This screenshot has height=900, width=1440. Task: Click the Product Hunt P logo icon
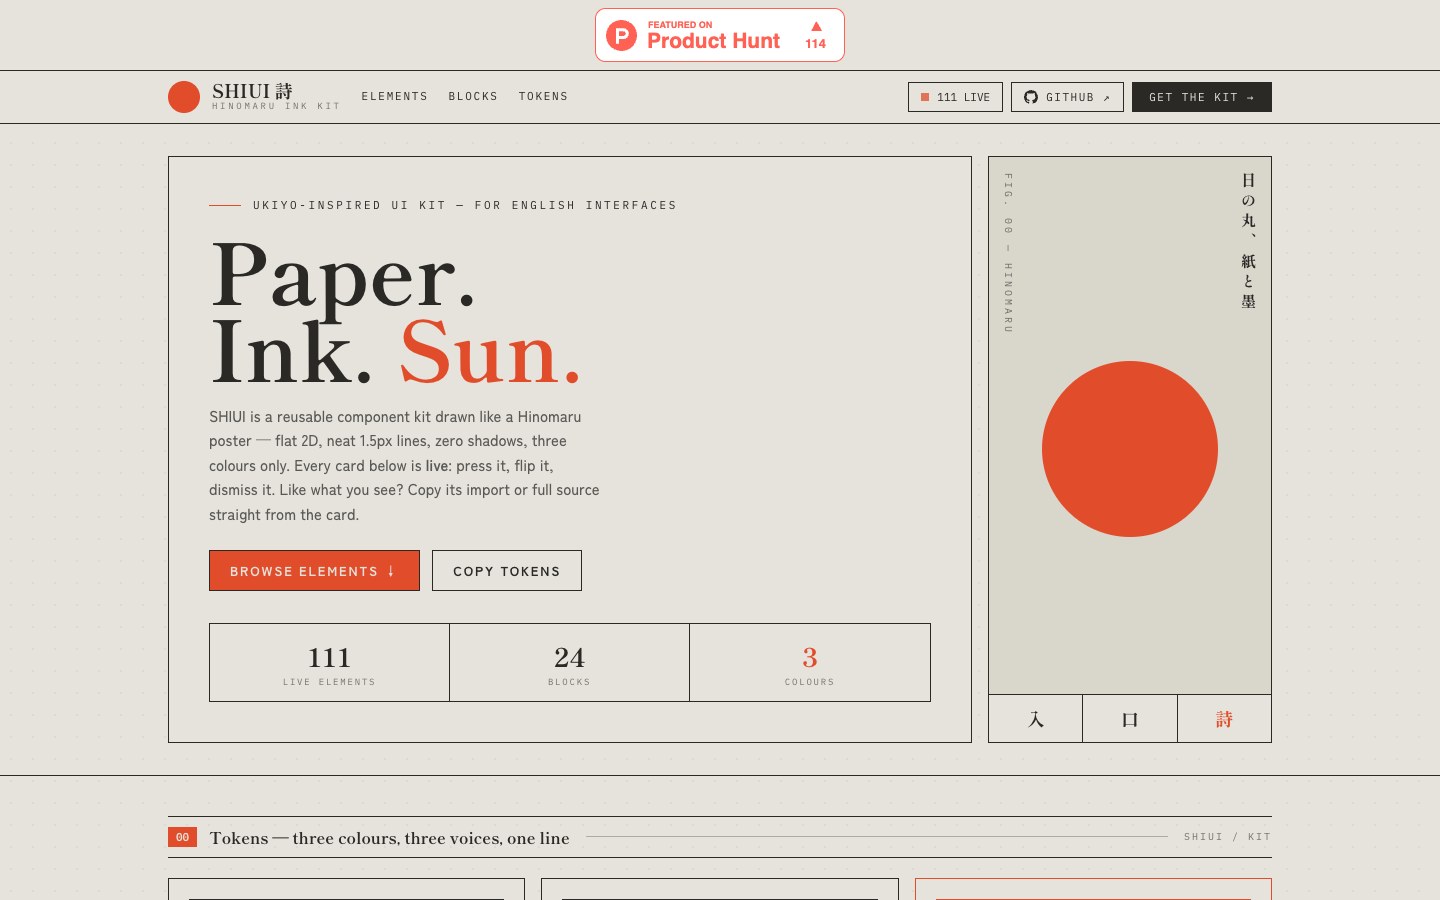coord(622,35)
